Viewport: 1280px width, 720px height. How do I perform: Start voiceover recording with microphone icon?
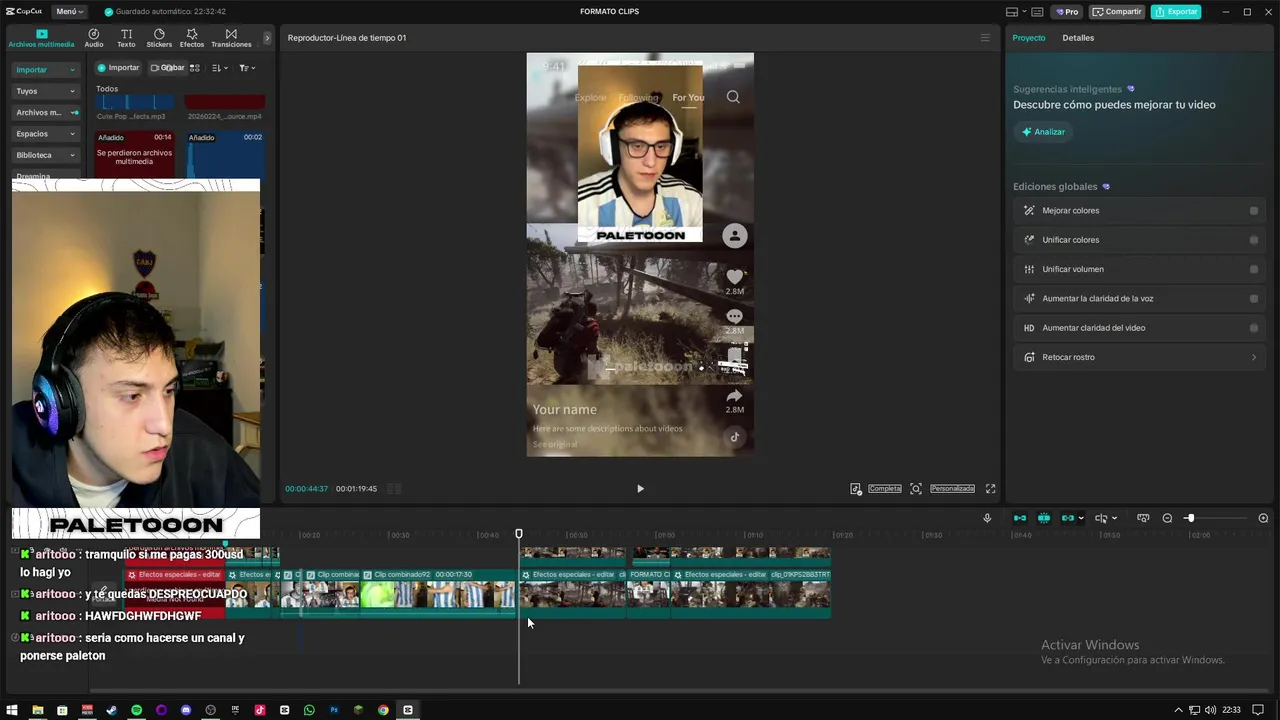coord(987,518)
